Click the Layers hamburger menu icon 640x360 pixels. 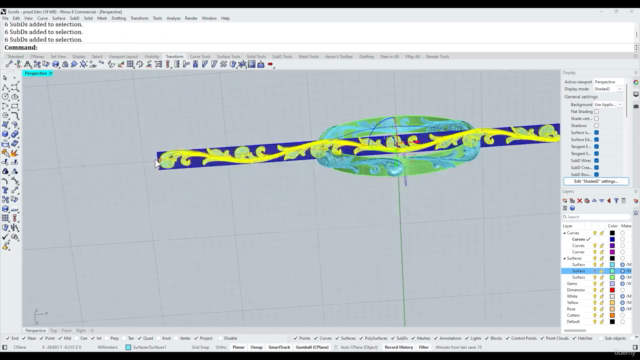click(x=565, y=208)
